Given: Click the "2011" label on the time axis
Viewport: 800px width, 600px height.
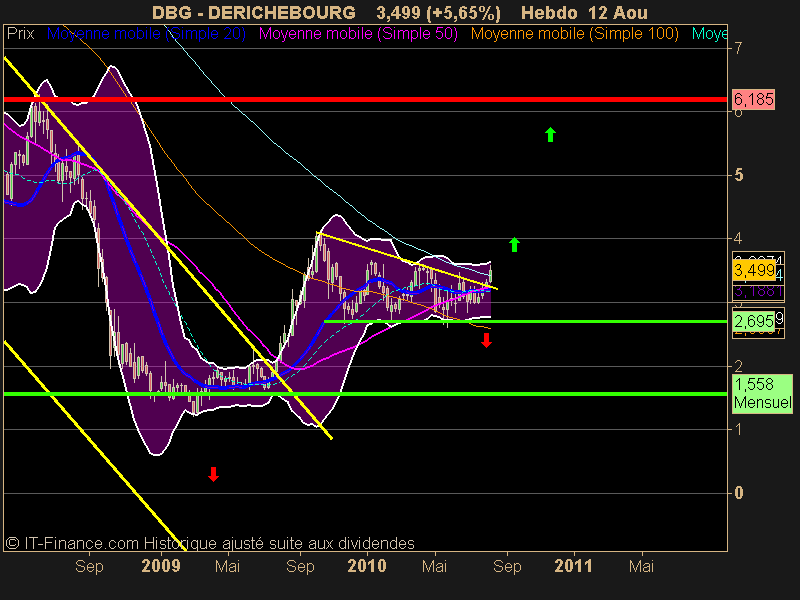Looking at the screenshot, I should click(x=573, y=566).
